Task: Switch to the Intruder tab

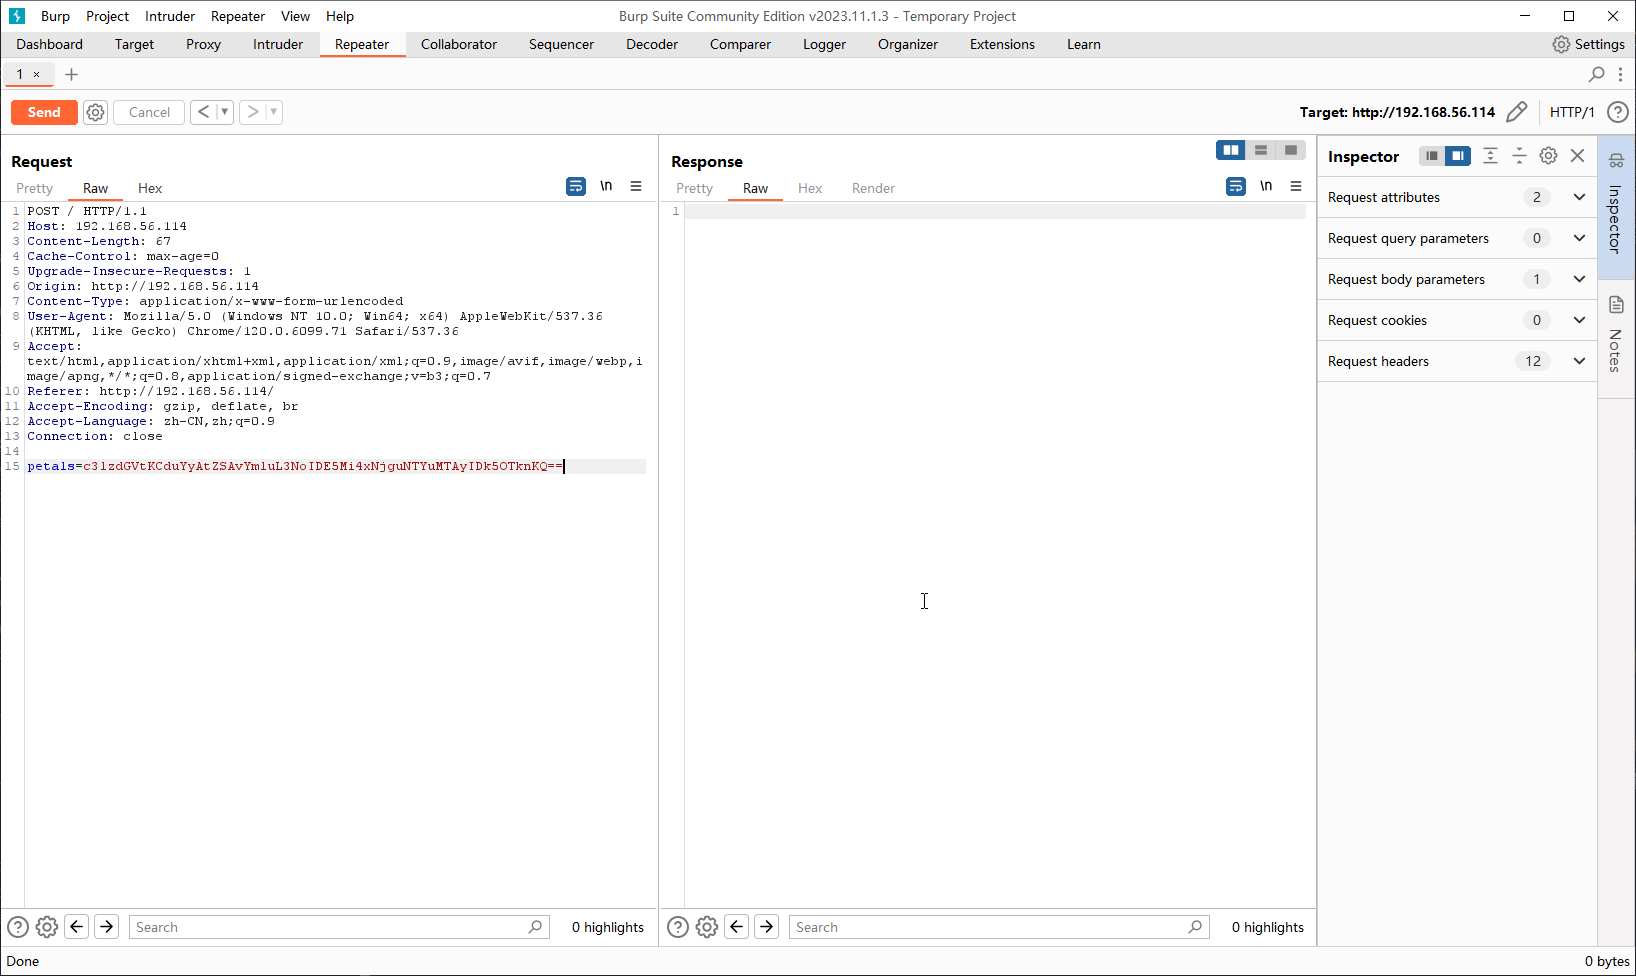Action: tap(278, 44)
